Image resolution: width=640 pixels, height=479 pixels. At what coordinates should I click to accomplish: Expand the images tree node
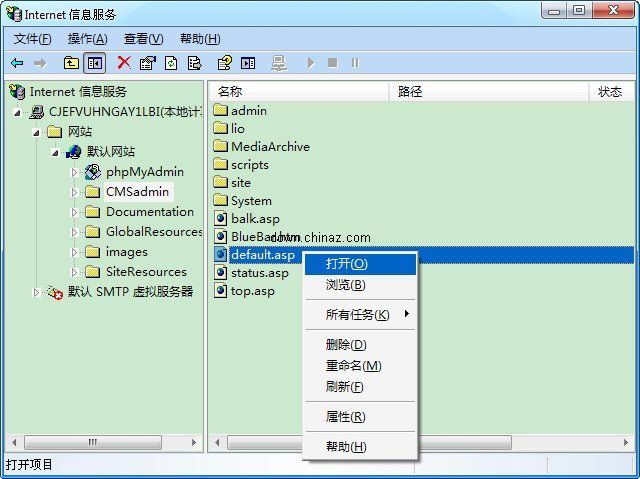coord(74,252)
